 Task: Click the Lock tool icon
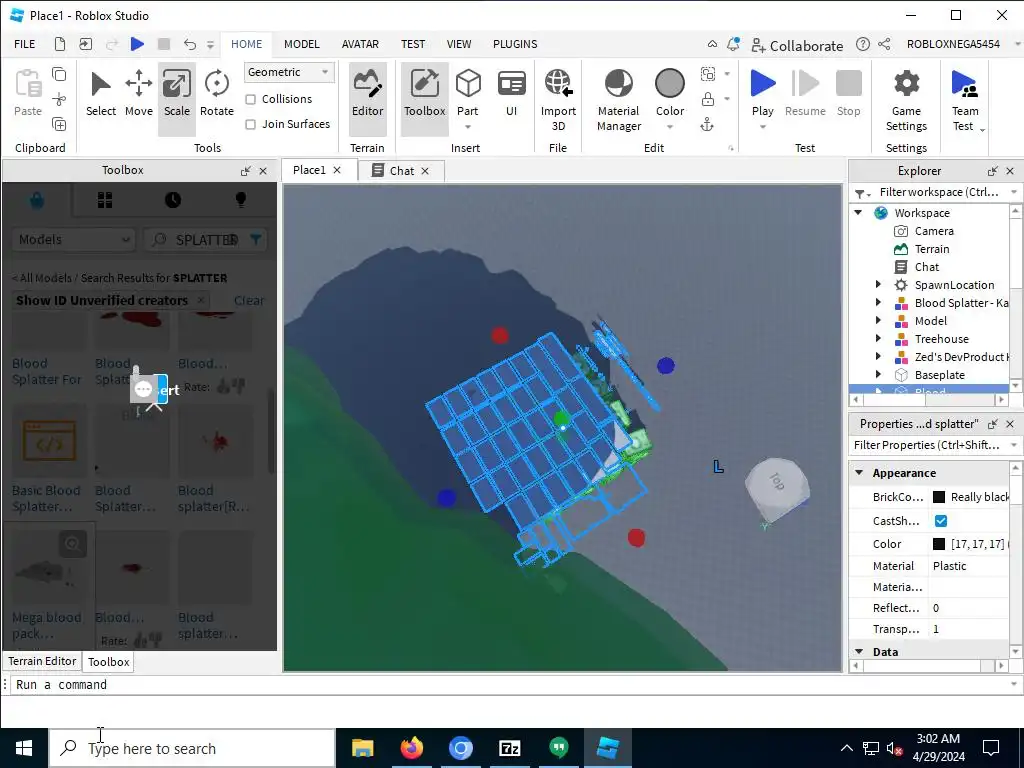(x=708, y=99)
